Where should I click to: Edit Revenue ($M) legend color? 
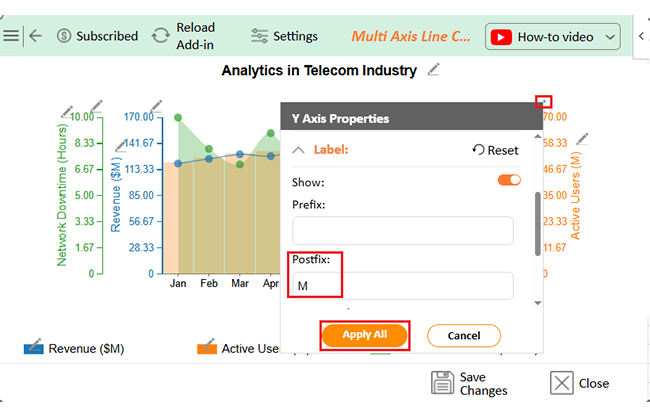[34, 346]
